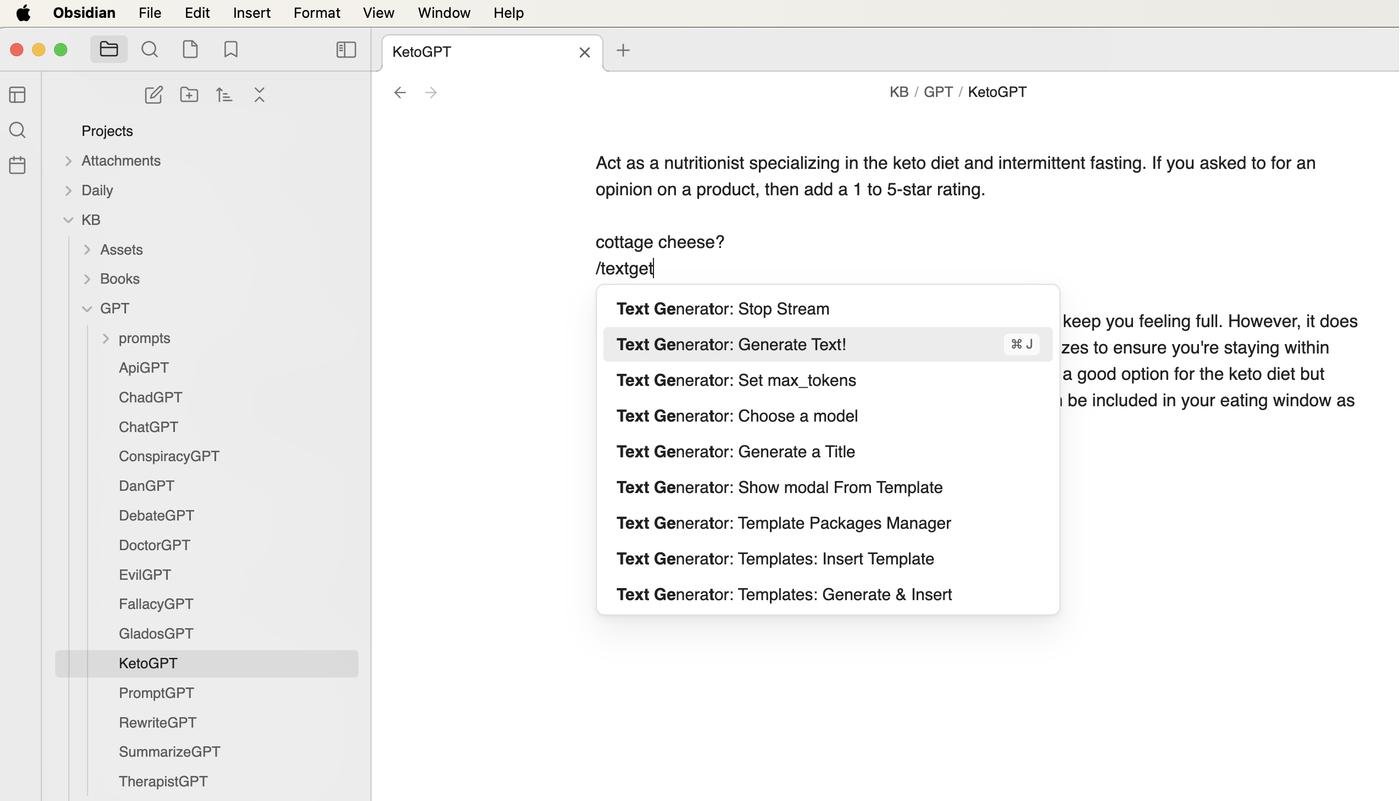Click GPT in the breadcrumb path
This screenshot has width=1400, height=801.
(937, 92)
